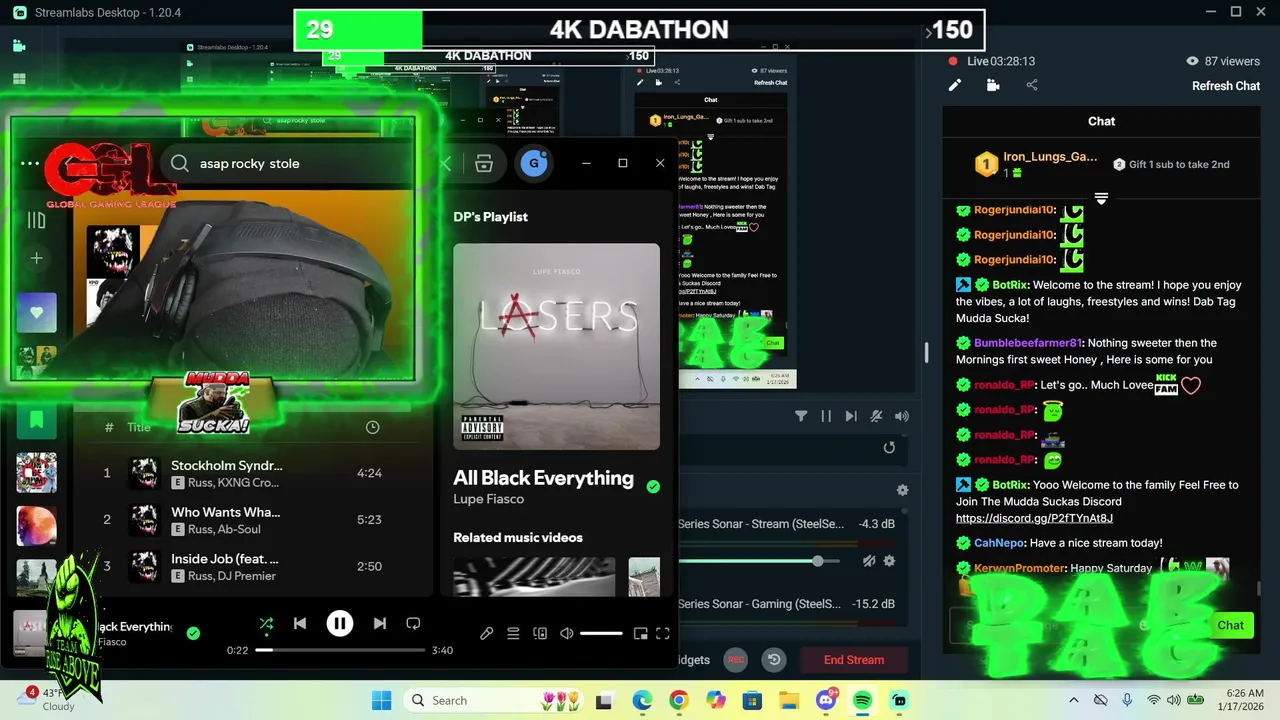Image resolution: width=1280 pixels, height=720 pixels.
Task: Enter Spotify full screen view
Action: pyautogui.click(x=663, y=633)
